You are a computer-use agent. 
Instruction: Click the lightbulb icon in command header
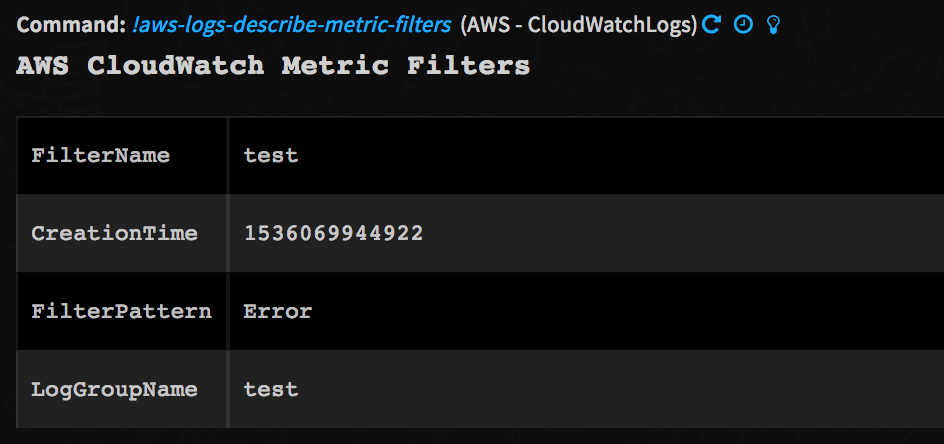coord(771,25)
